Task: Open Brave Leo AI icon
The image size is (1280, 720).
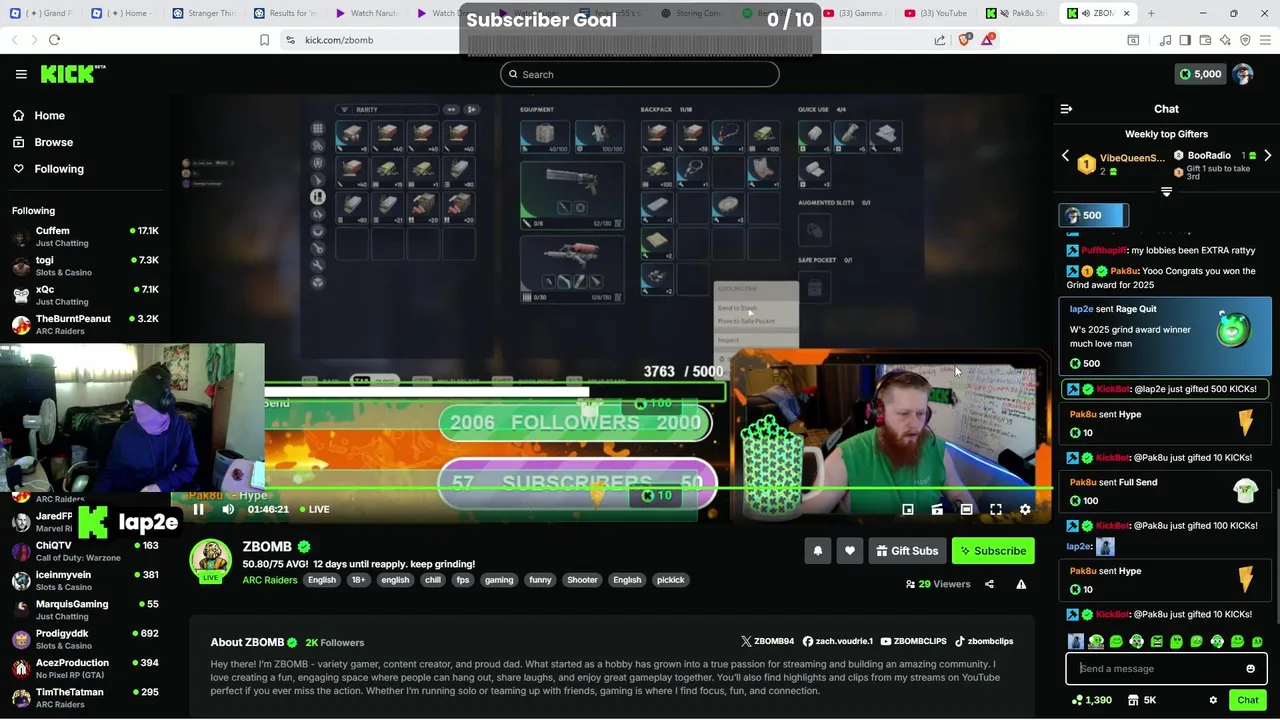Action: [x=1225, y=40]
